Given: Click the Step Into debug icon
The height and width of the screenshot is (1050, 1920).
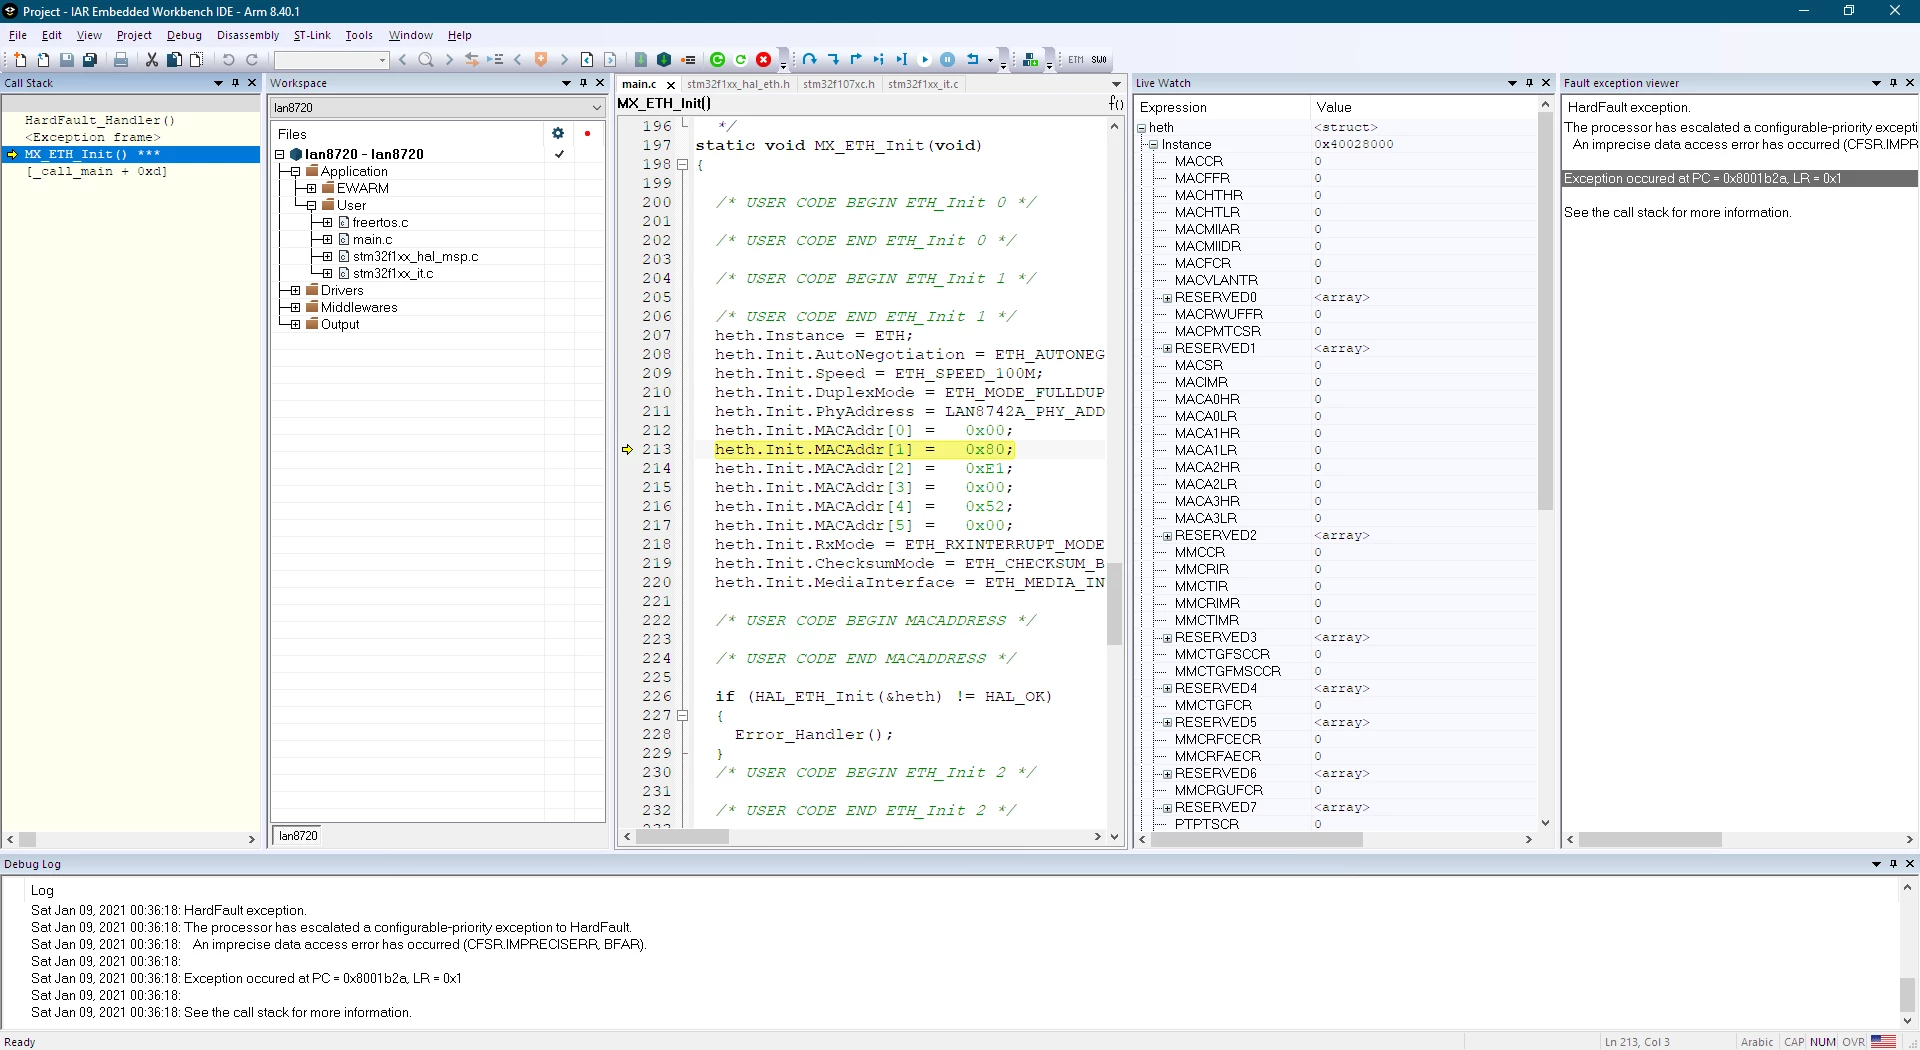Looking at the screenshot, I should (833, 60).
